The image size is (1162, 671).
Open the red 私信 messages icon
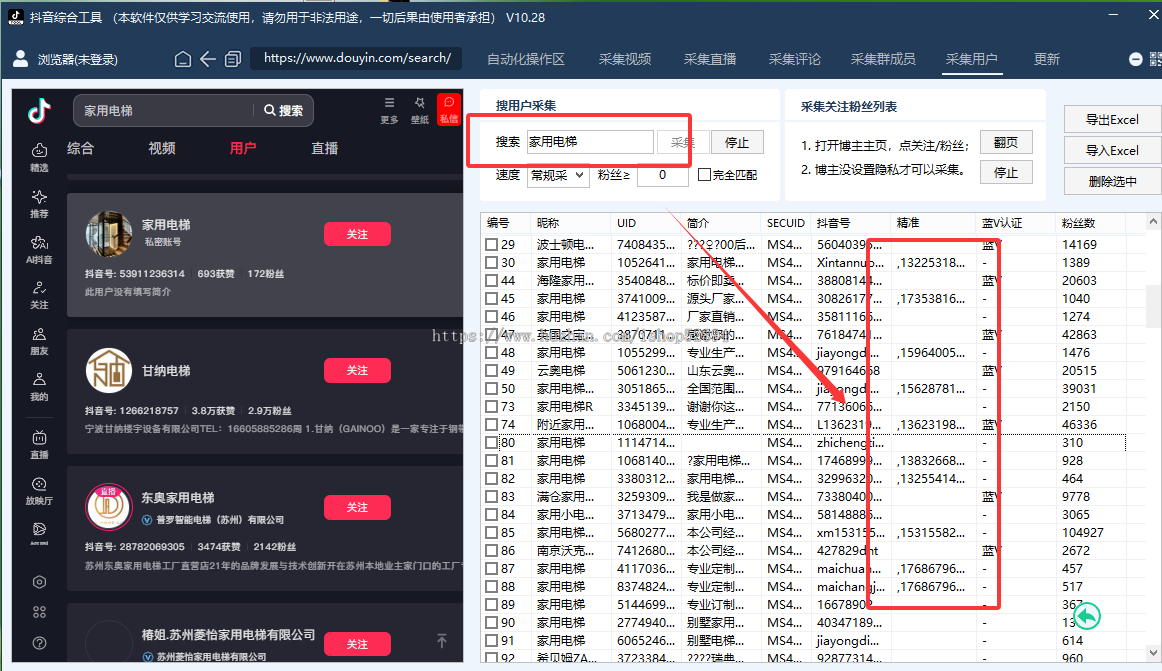[x=448, y=110]
